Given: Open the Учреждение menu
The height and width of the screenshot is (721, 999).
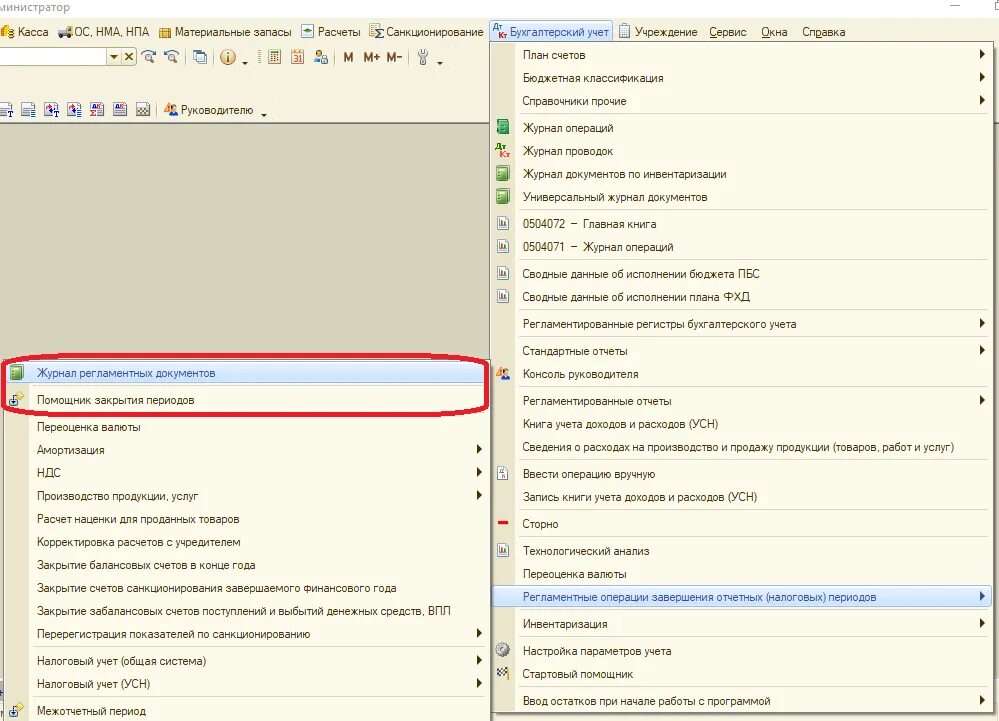Looking at the screenshot, I should tap(658, 32).
